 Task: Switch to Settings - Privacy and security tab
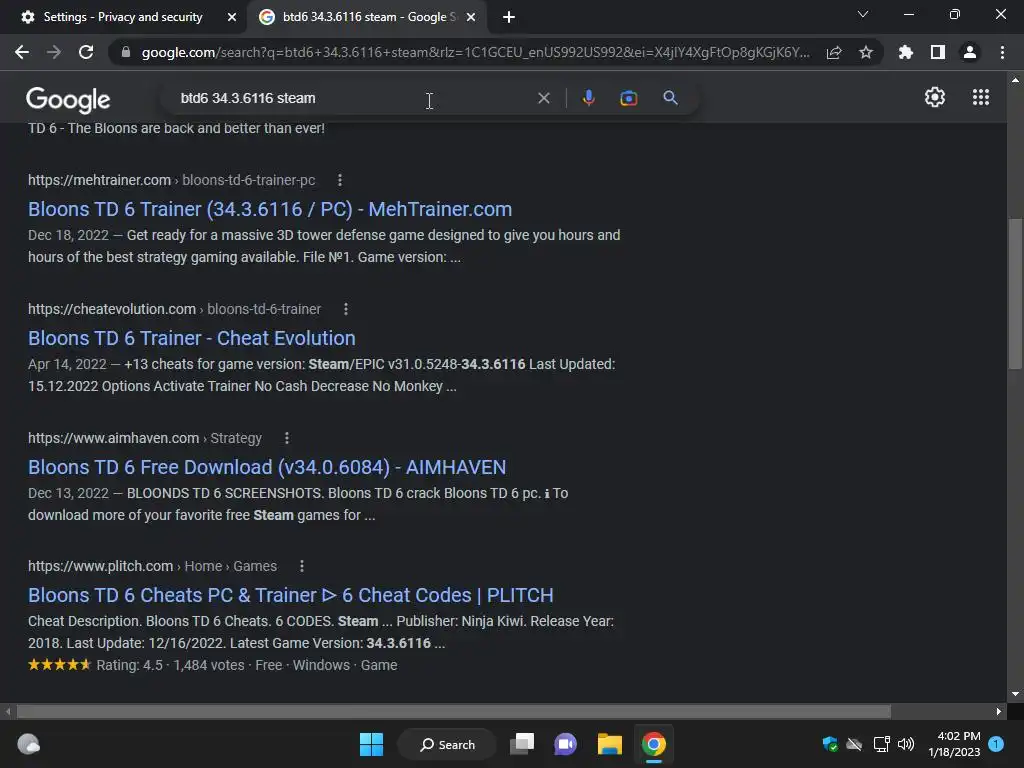123,17
